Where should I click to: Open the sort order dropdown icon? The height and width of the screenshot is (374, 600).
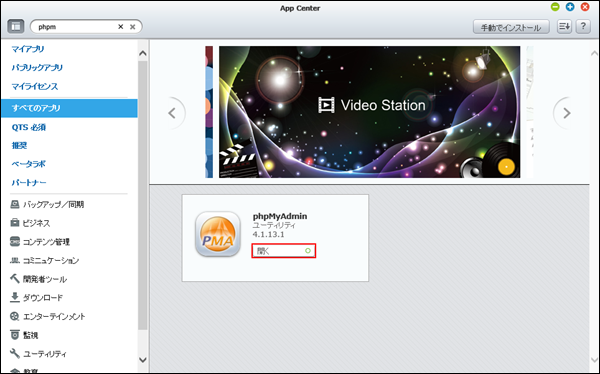tap(564, 26)
